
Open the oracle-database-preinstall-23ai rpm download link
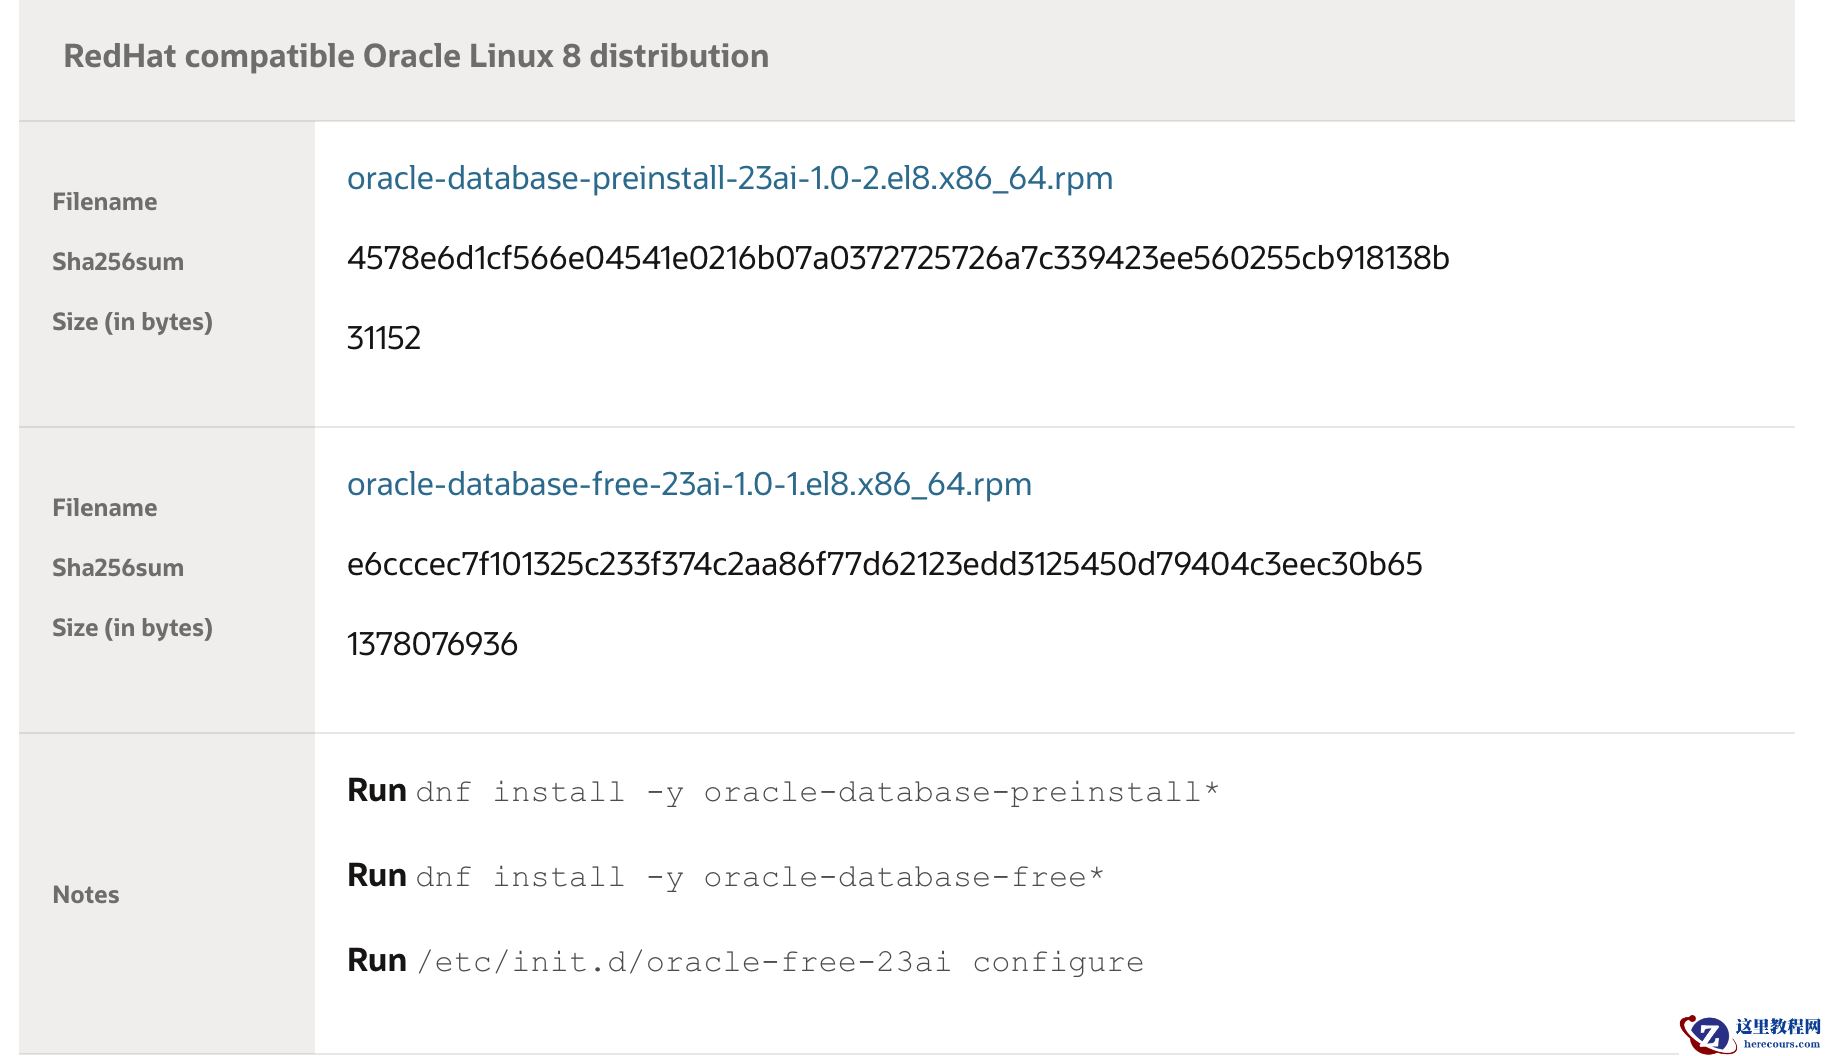[x=729, y=178]
